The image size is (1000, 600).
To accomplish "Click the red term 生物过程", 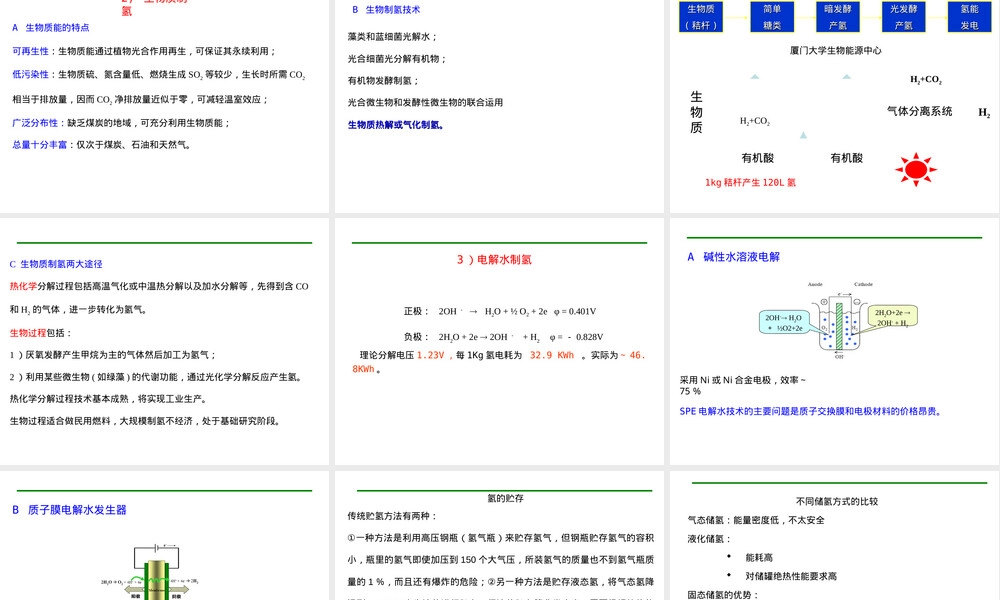I will click(x=27, y=333).
